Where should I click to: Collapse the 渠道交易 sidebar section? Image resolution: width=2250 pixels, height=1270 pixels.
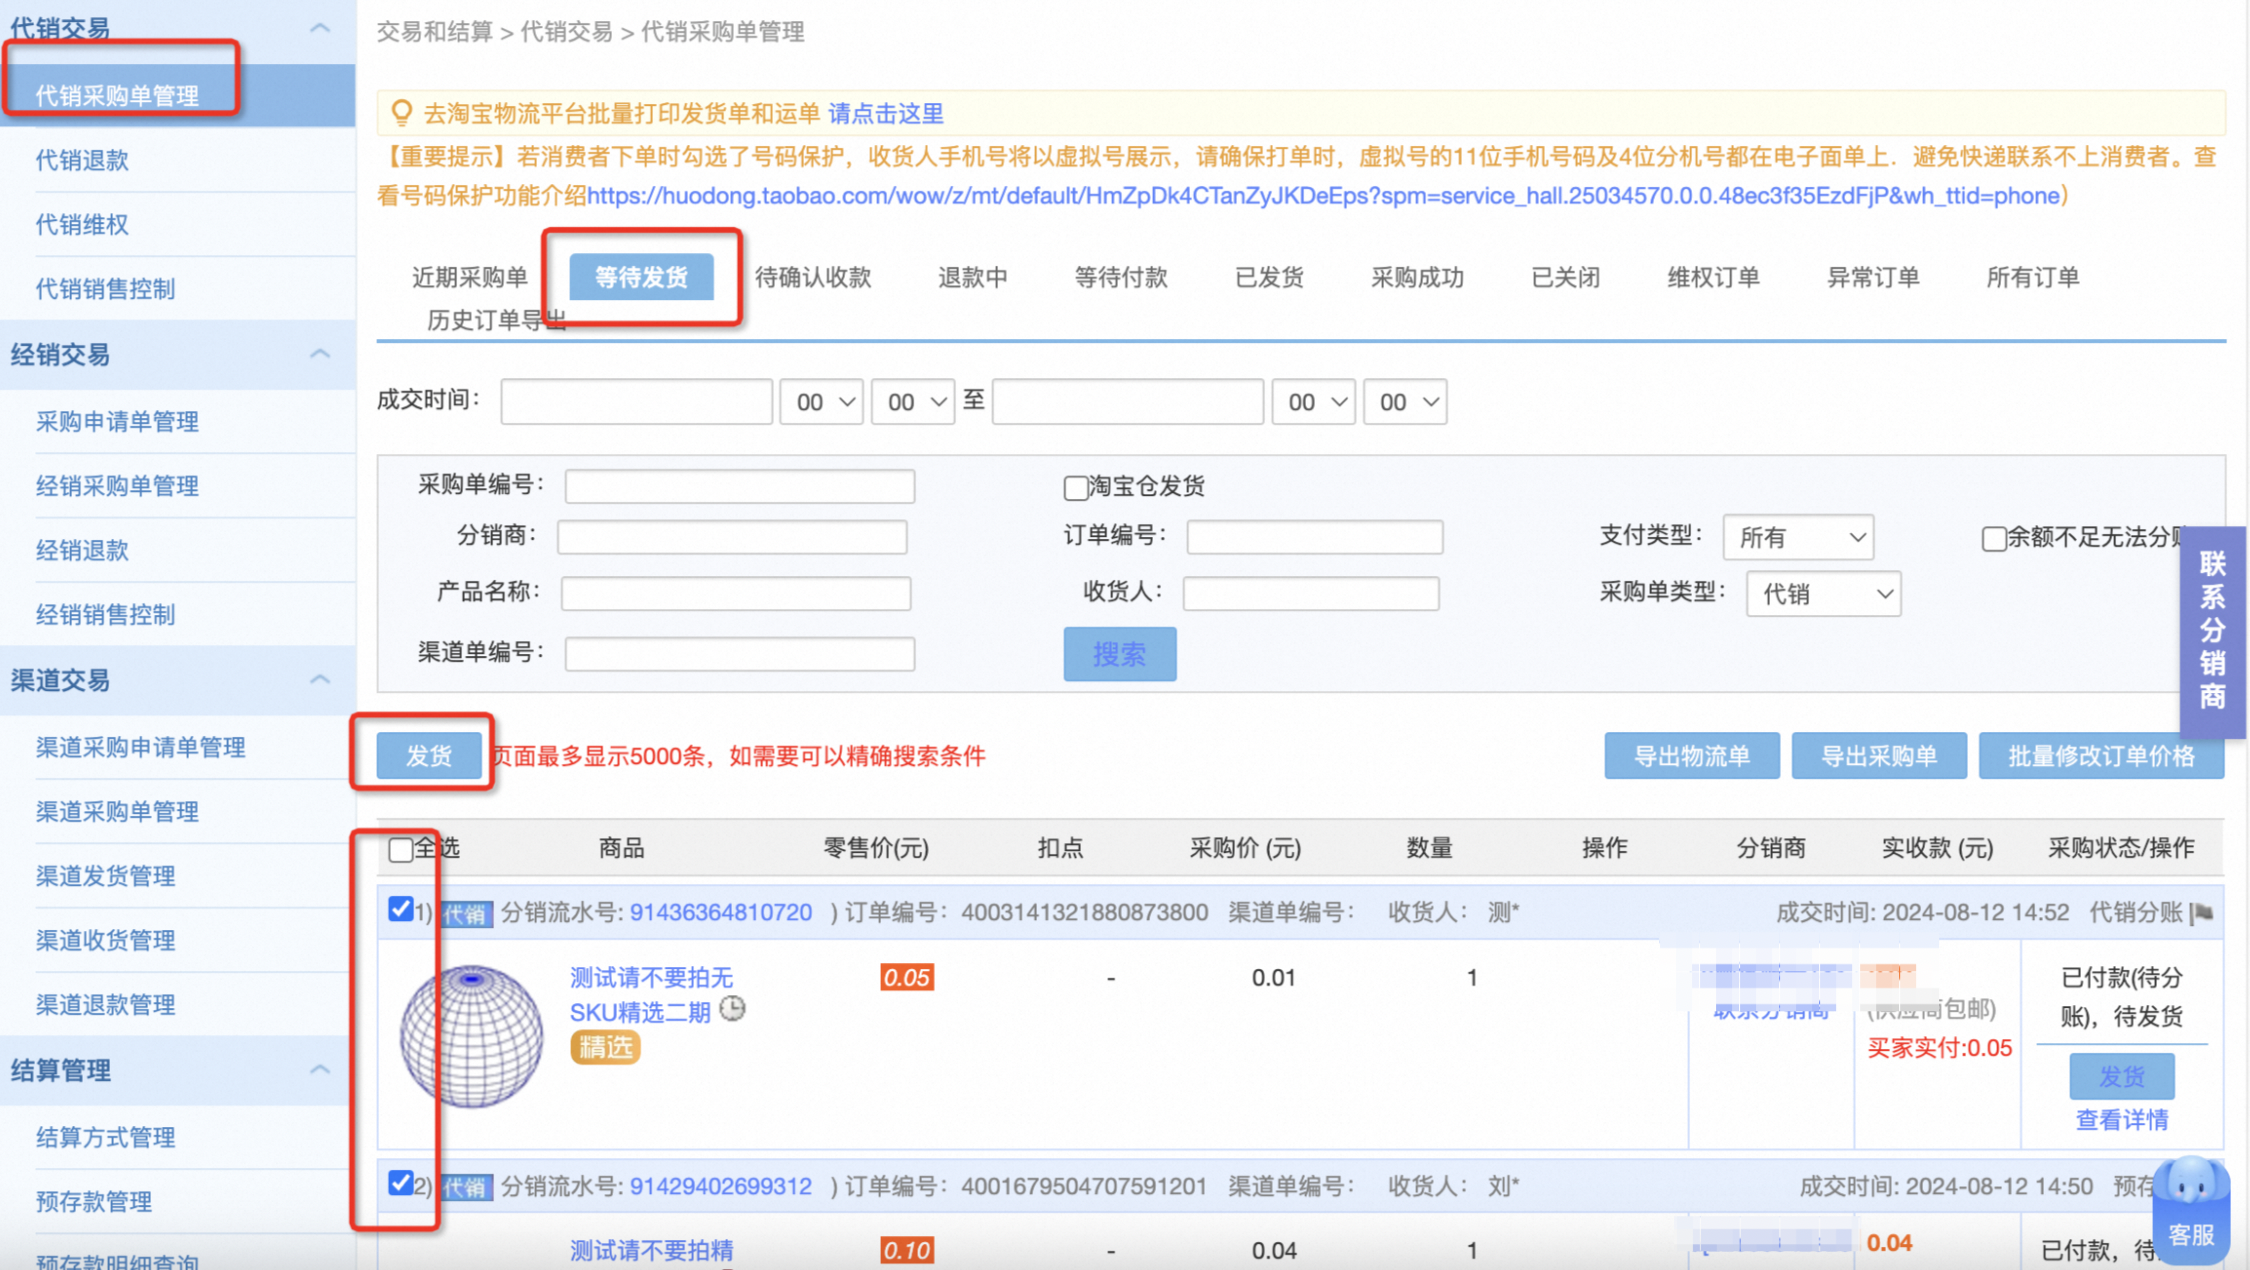point(320,680)
